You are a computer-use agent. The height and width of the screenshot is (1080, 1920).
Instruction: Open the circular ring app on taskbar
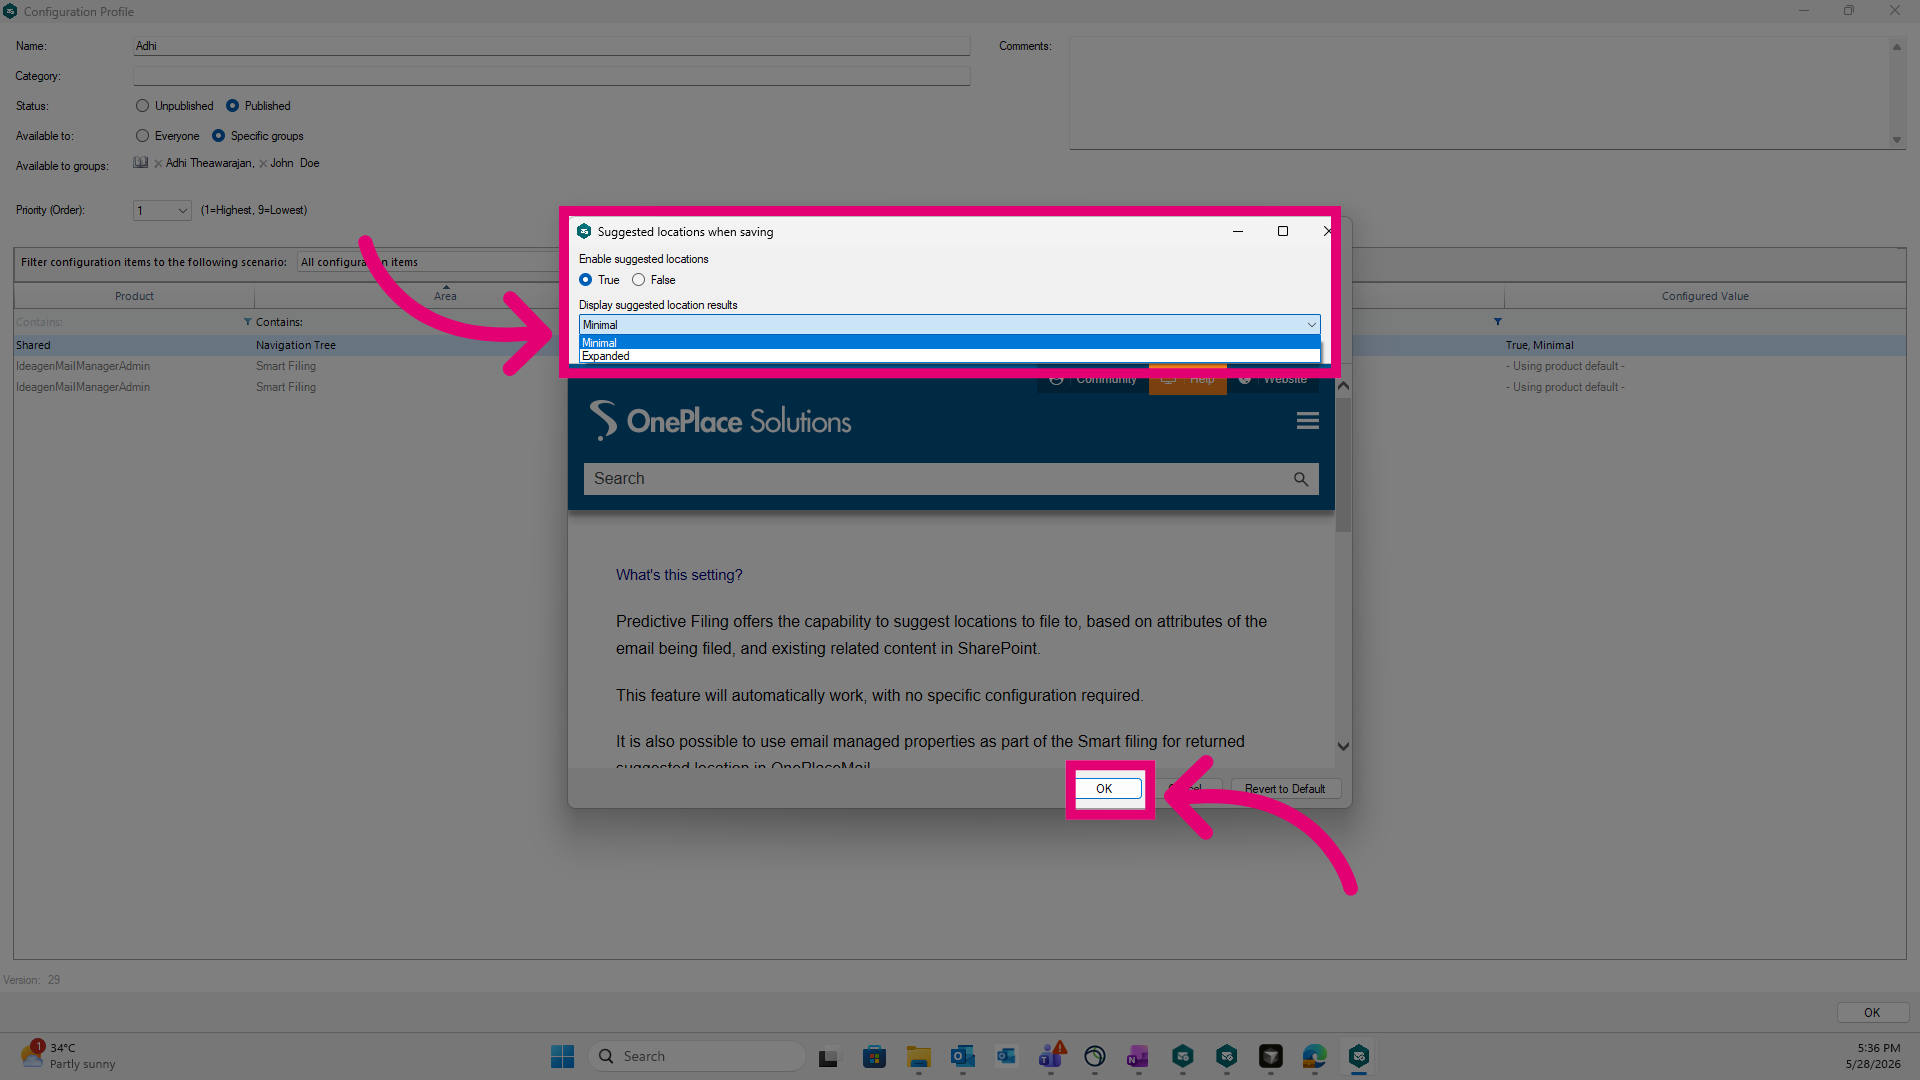click(1094, 1057)
